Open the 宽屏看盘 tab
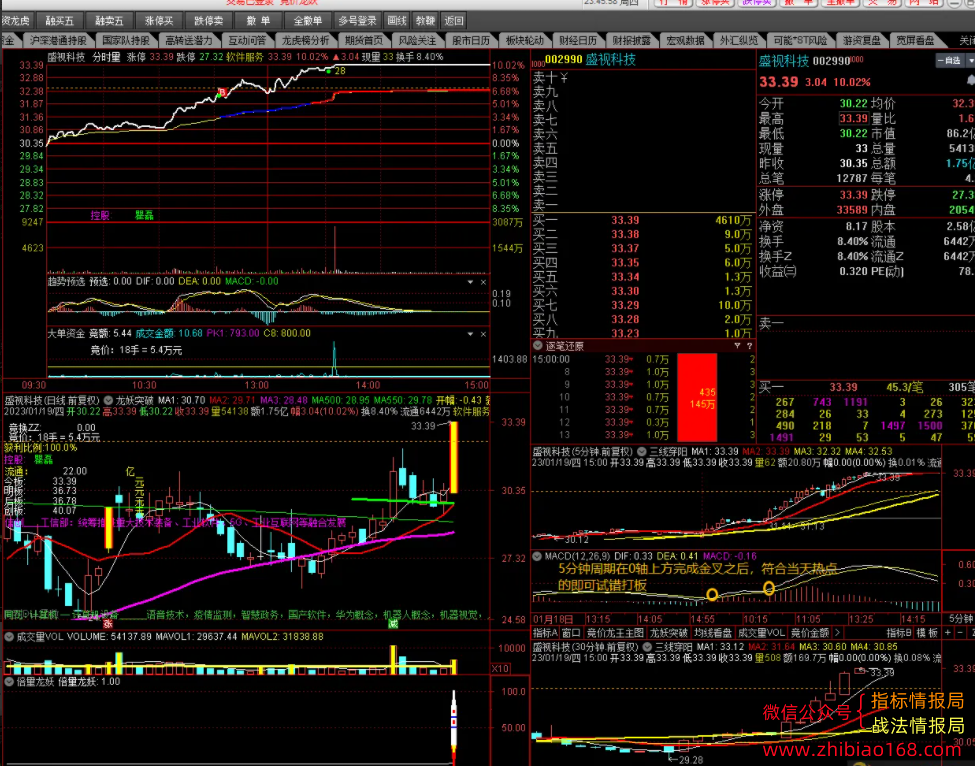Image resolution: width=975 pixels, height=766 pixels. click(x=915, y=40)
